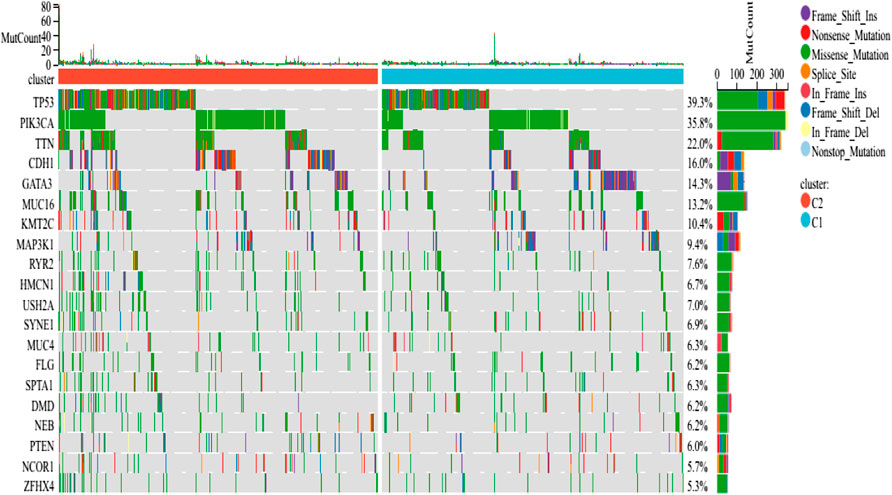The height and width of the screenshot is (495, 892).
Task: Select the KMT2C gene label
Action: pos(38,224)
